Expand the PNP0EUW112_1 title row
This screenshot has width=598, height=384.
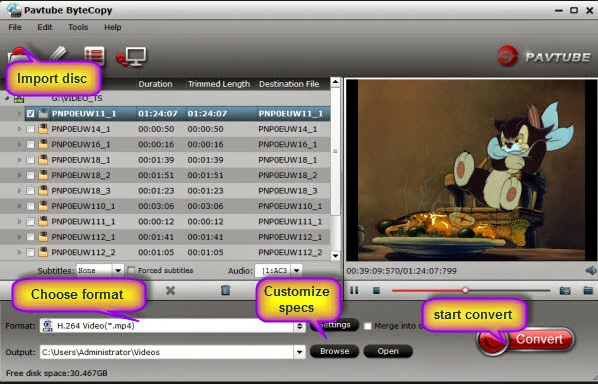tap(19, 237)
